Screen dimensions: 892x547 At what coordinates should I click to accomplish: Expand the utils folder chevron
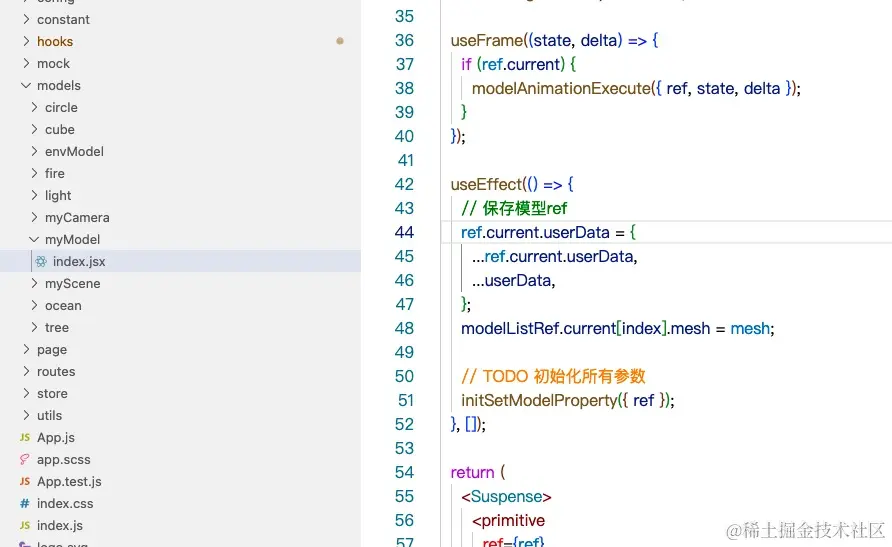click(26, 415)
